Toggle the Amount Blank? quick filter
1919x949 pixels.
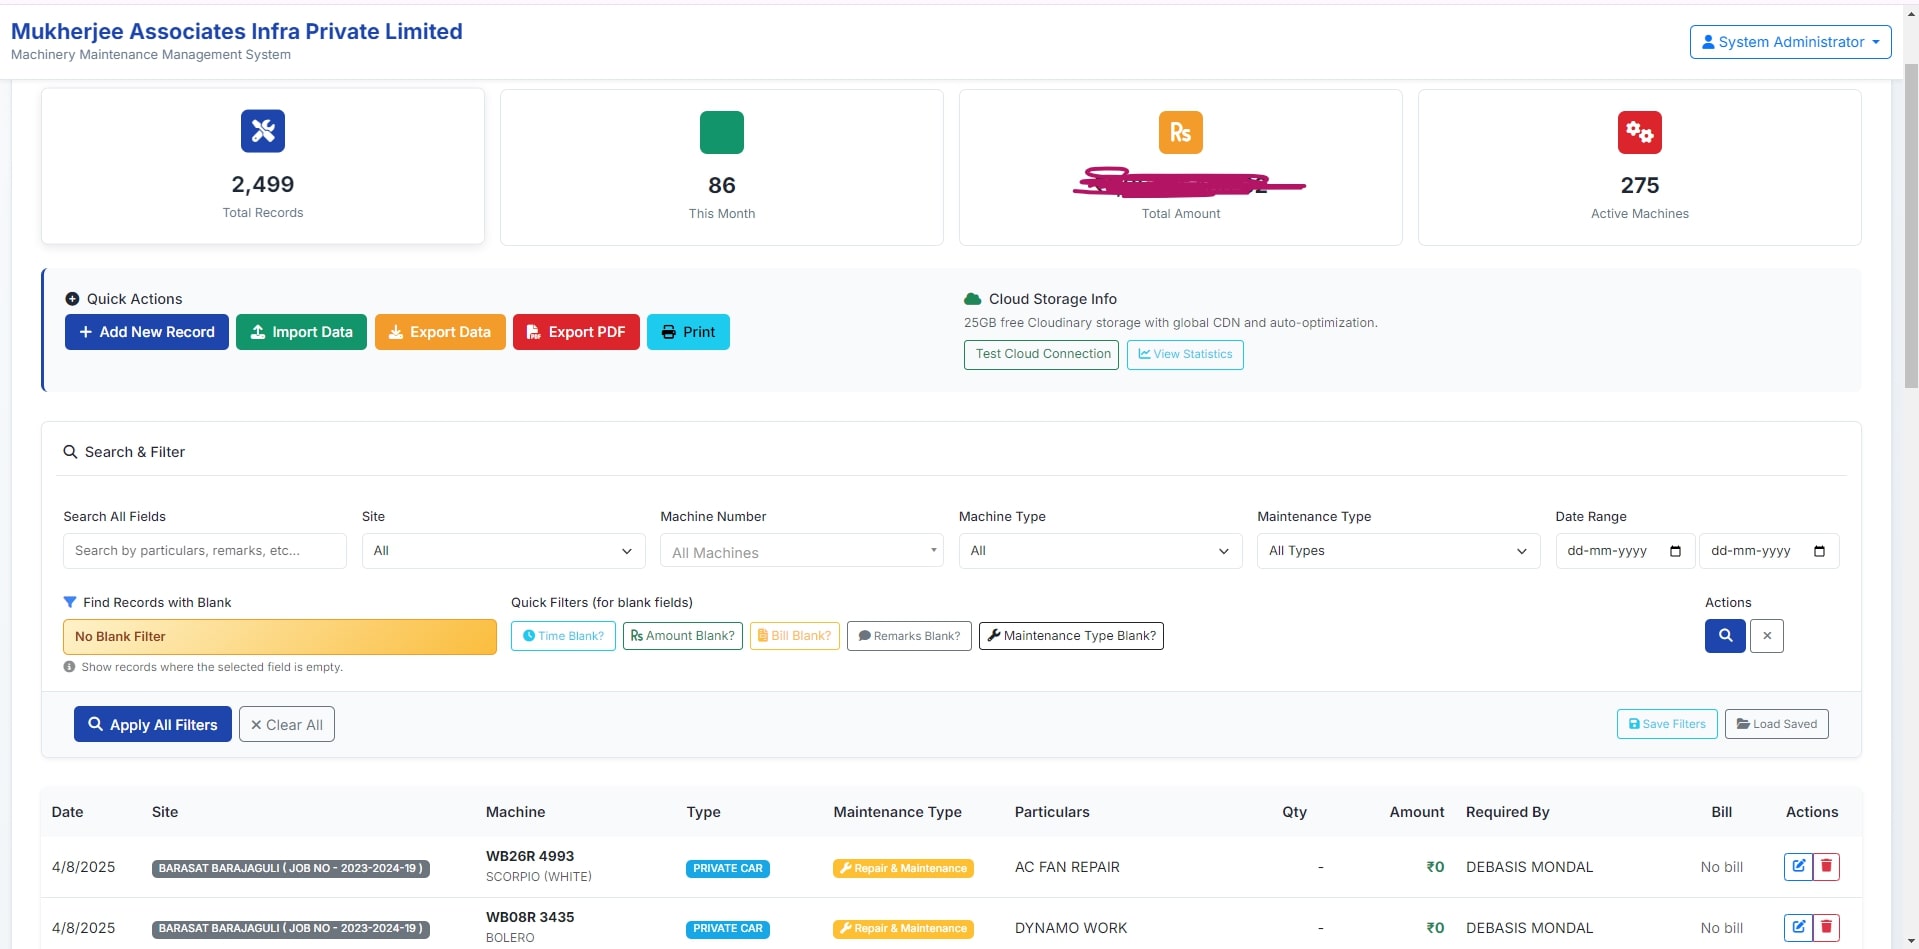point(682,636)
